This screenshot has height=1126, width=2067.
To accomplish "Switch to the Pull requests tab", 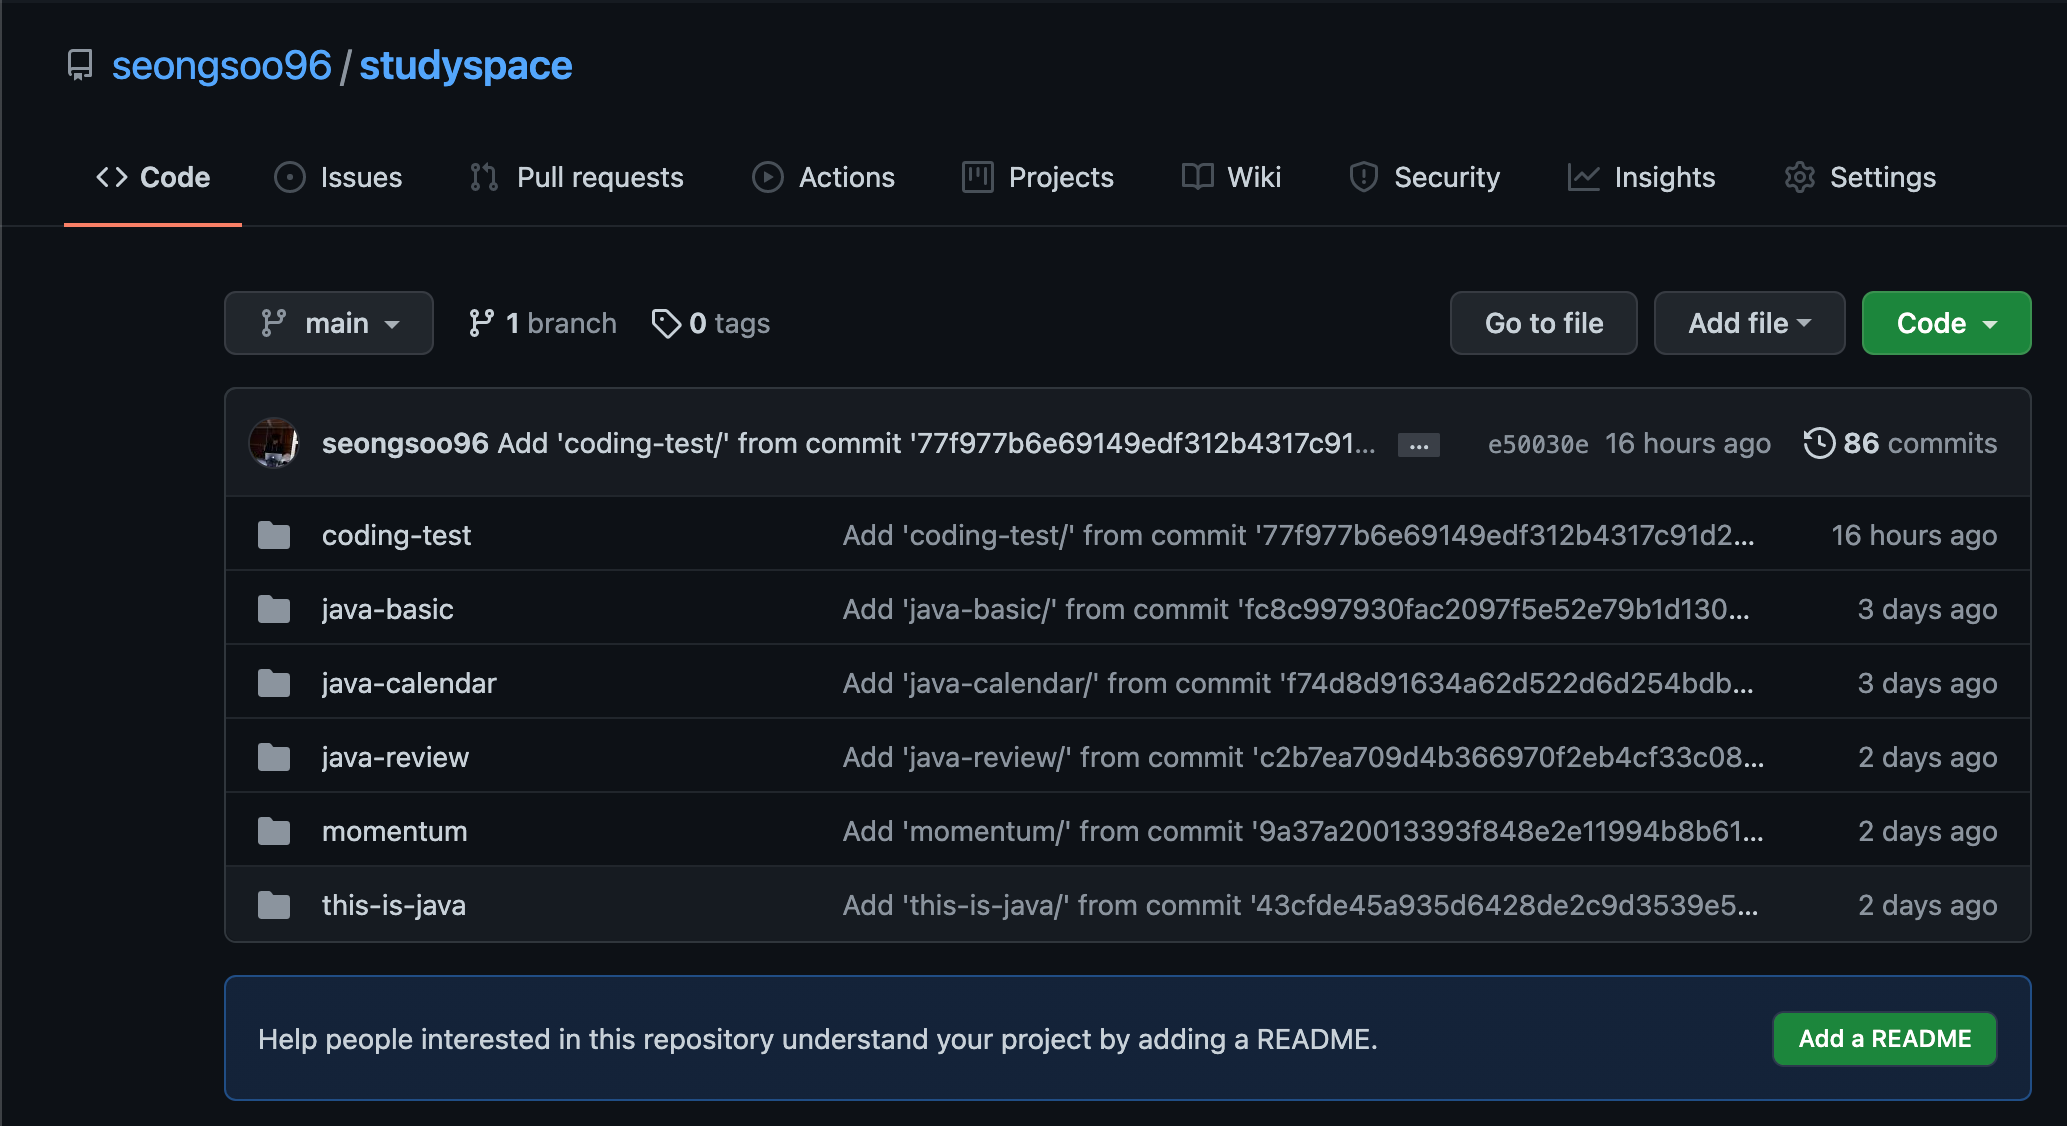I will point(577,177).
